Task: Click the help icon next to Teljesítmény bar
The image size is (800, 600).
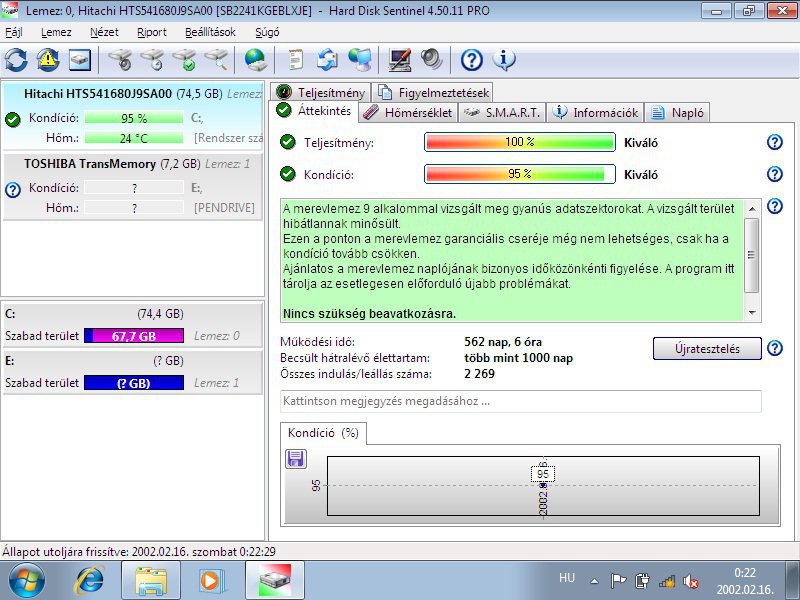Action: pos(774,142)
